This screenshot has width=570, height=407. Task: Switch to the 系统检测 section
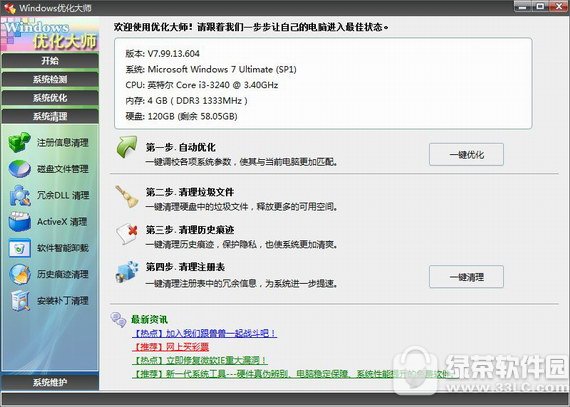[x=50, y=79]
